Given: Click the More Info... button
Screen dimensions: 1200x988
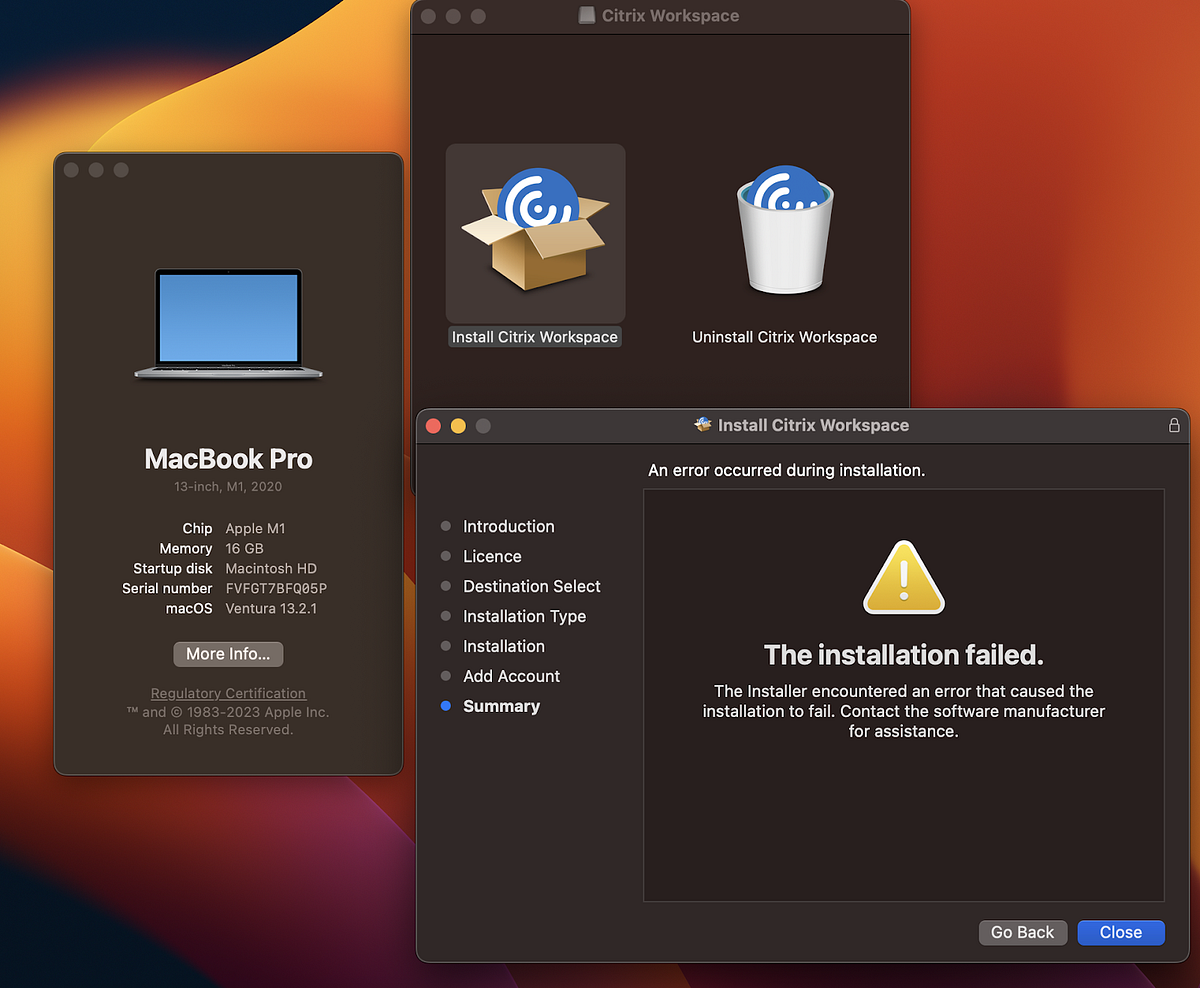Looking at the screenshot, I should coord(228,653).
